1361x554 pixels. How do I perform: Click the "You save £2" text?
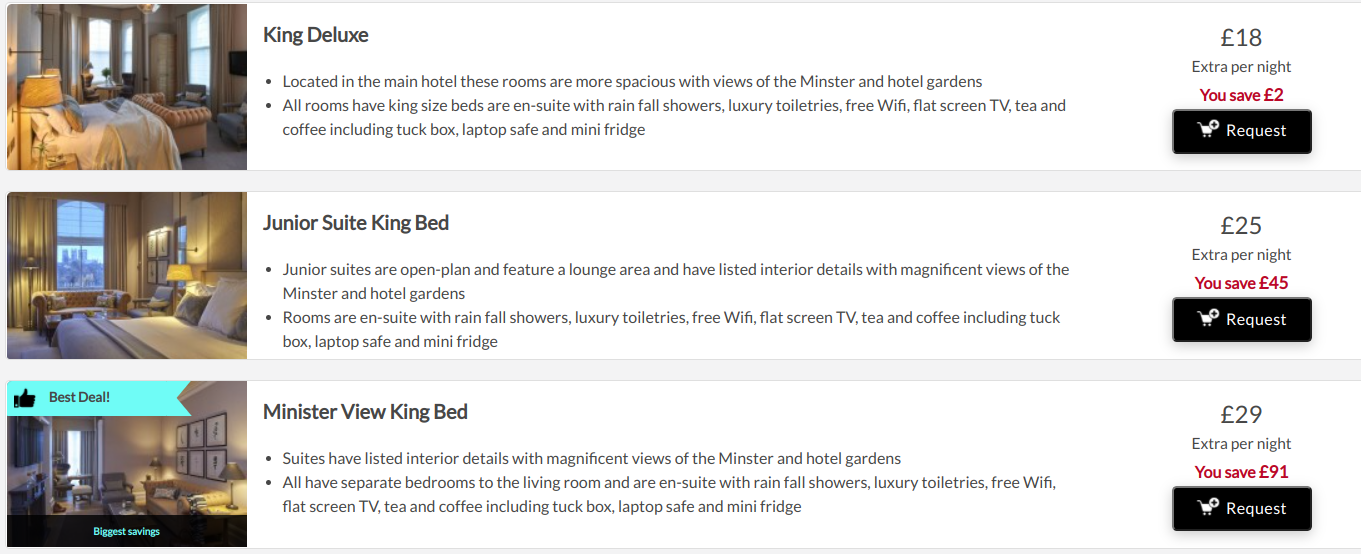pyautogui.click(x=1241, y=95)
